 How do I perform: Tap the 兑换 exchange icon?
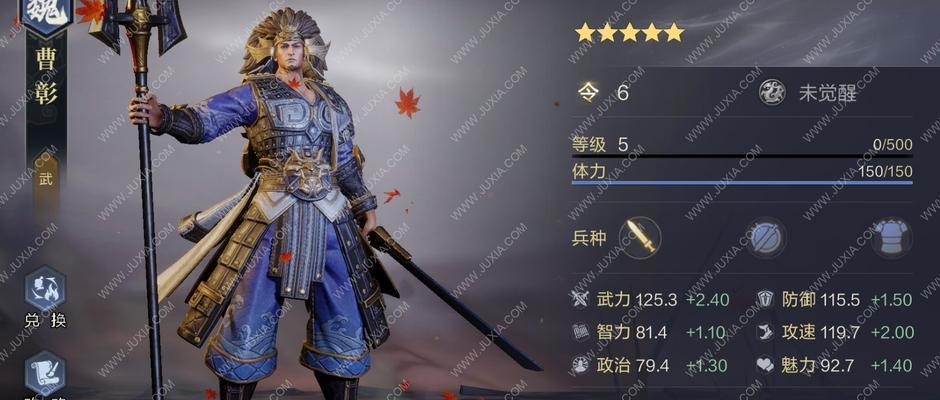tap(46, 290)
